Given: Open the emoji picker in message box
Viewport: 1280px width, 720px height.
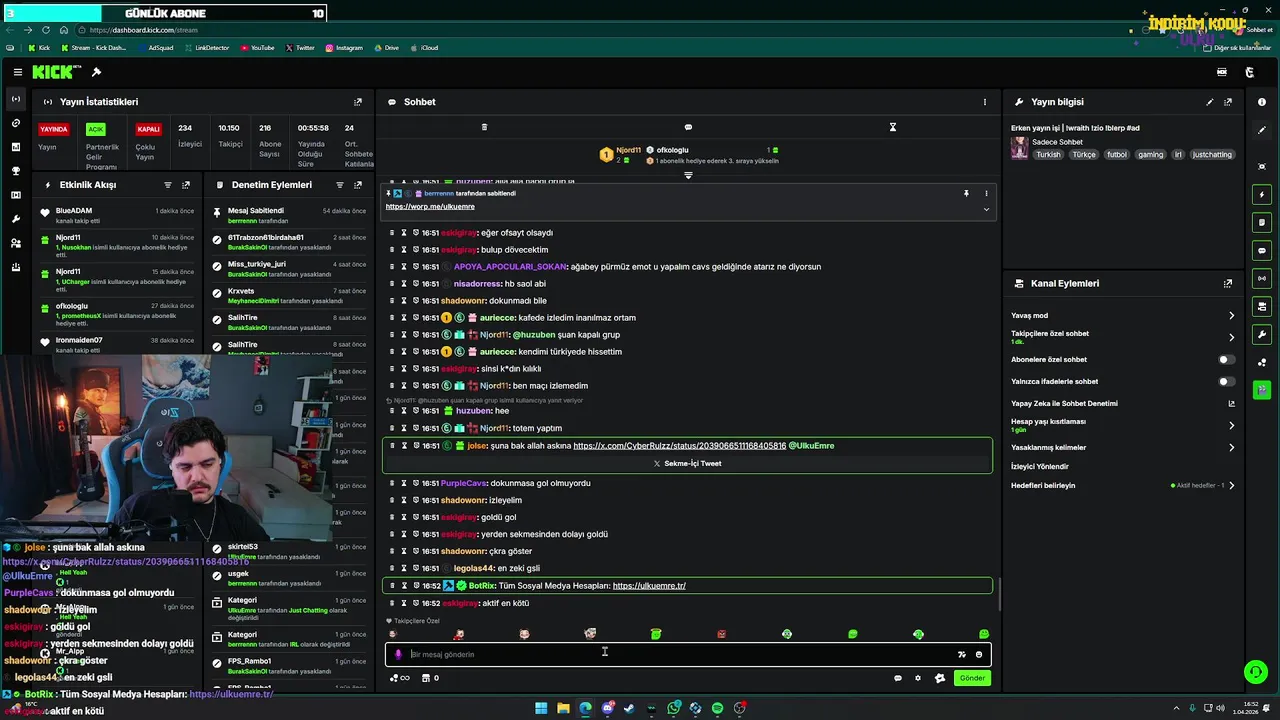Looking at the screenshot, I should click(x=979, y=654).
